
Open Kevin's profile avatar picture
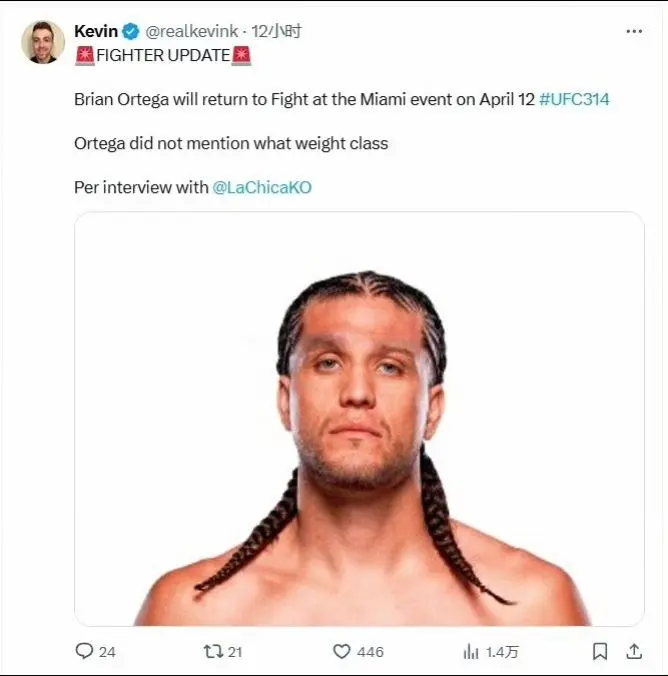(x=43, y=42)
